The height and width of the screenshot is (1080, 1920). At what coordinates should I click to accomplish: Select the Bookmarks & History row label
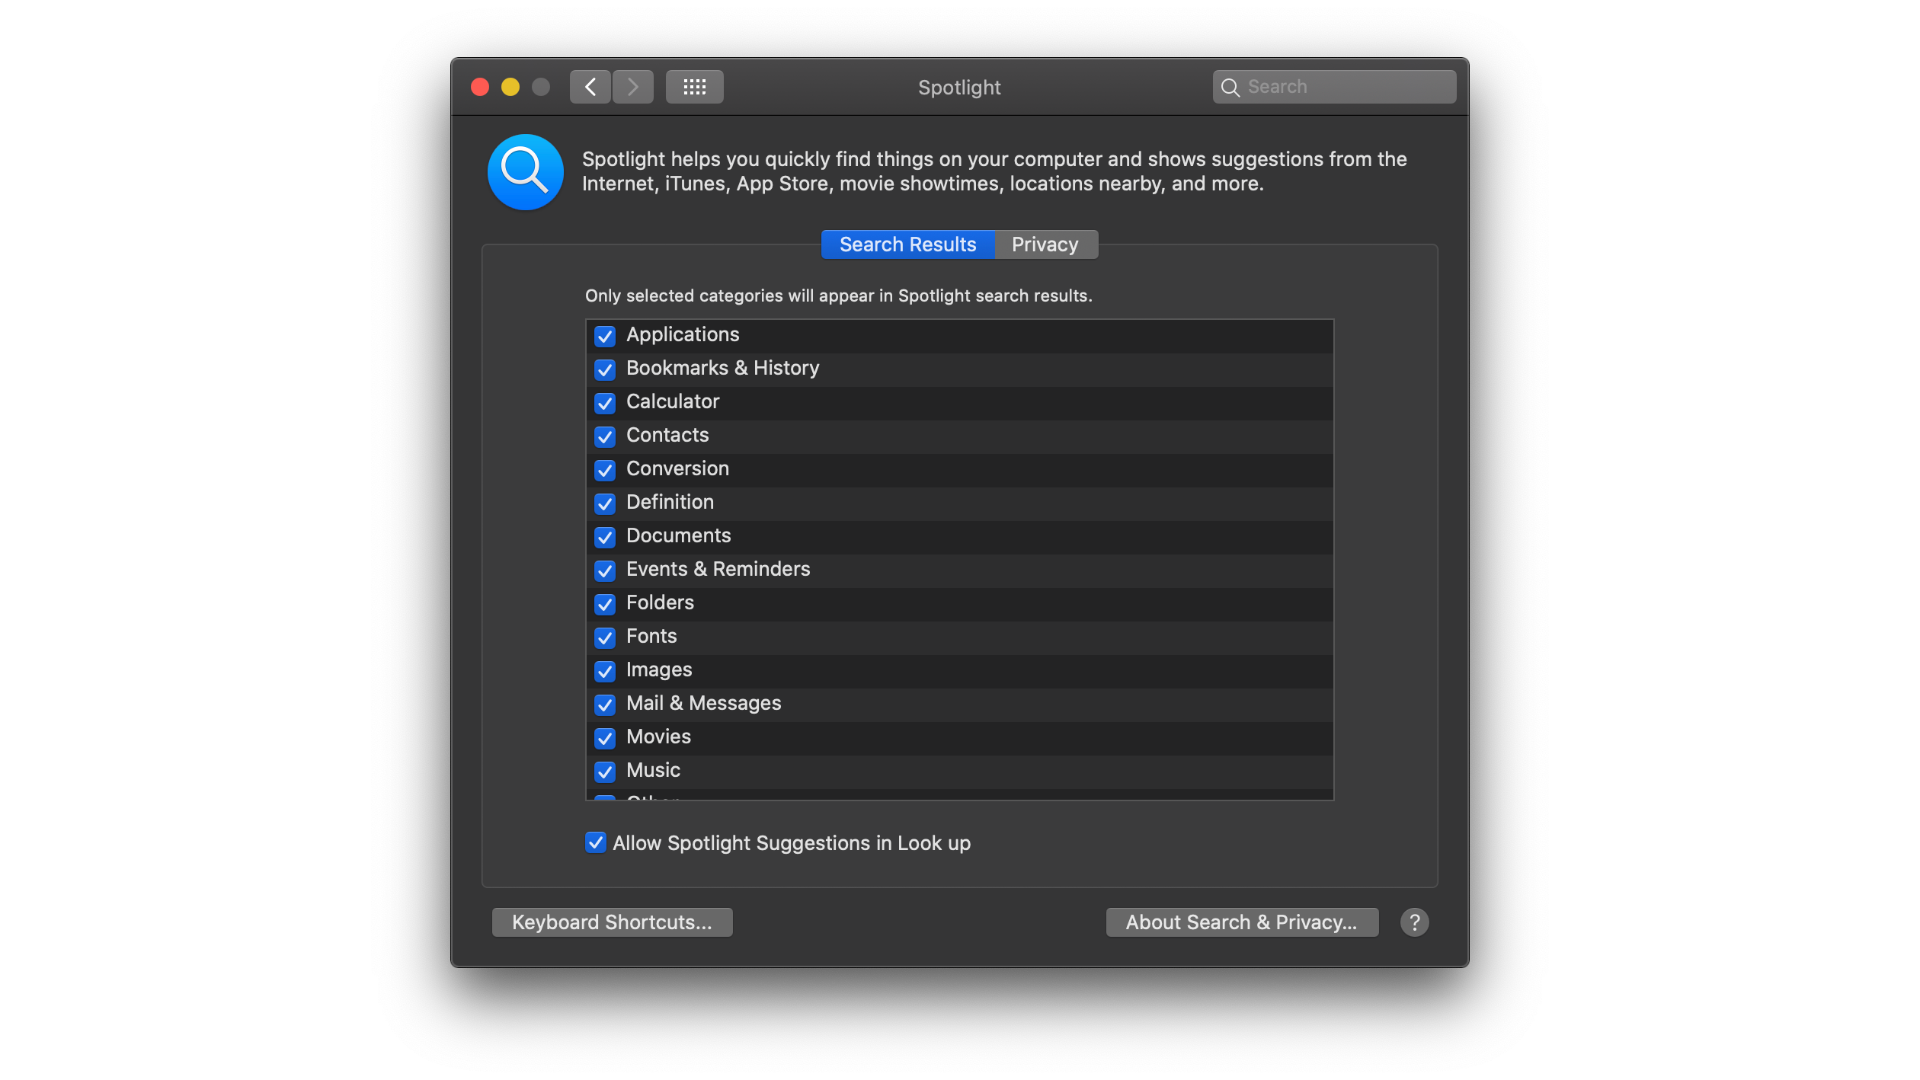pyautogui.click(x=723, y=368)
